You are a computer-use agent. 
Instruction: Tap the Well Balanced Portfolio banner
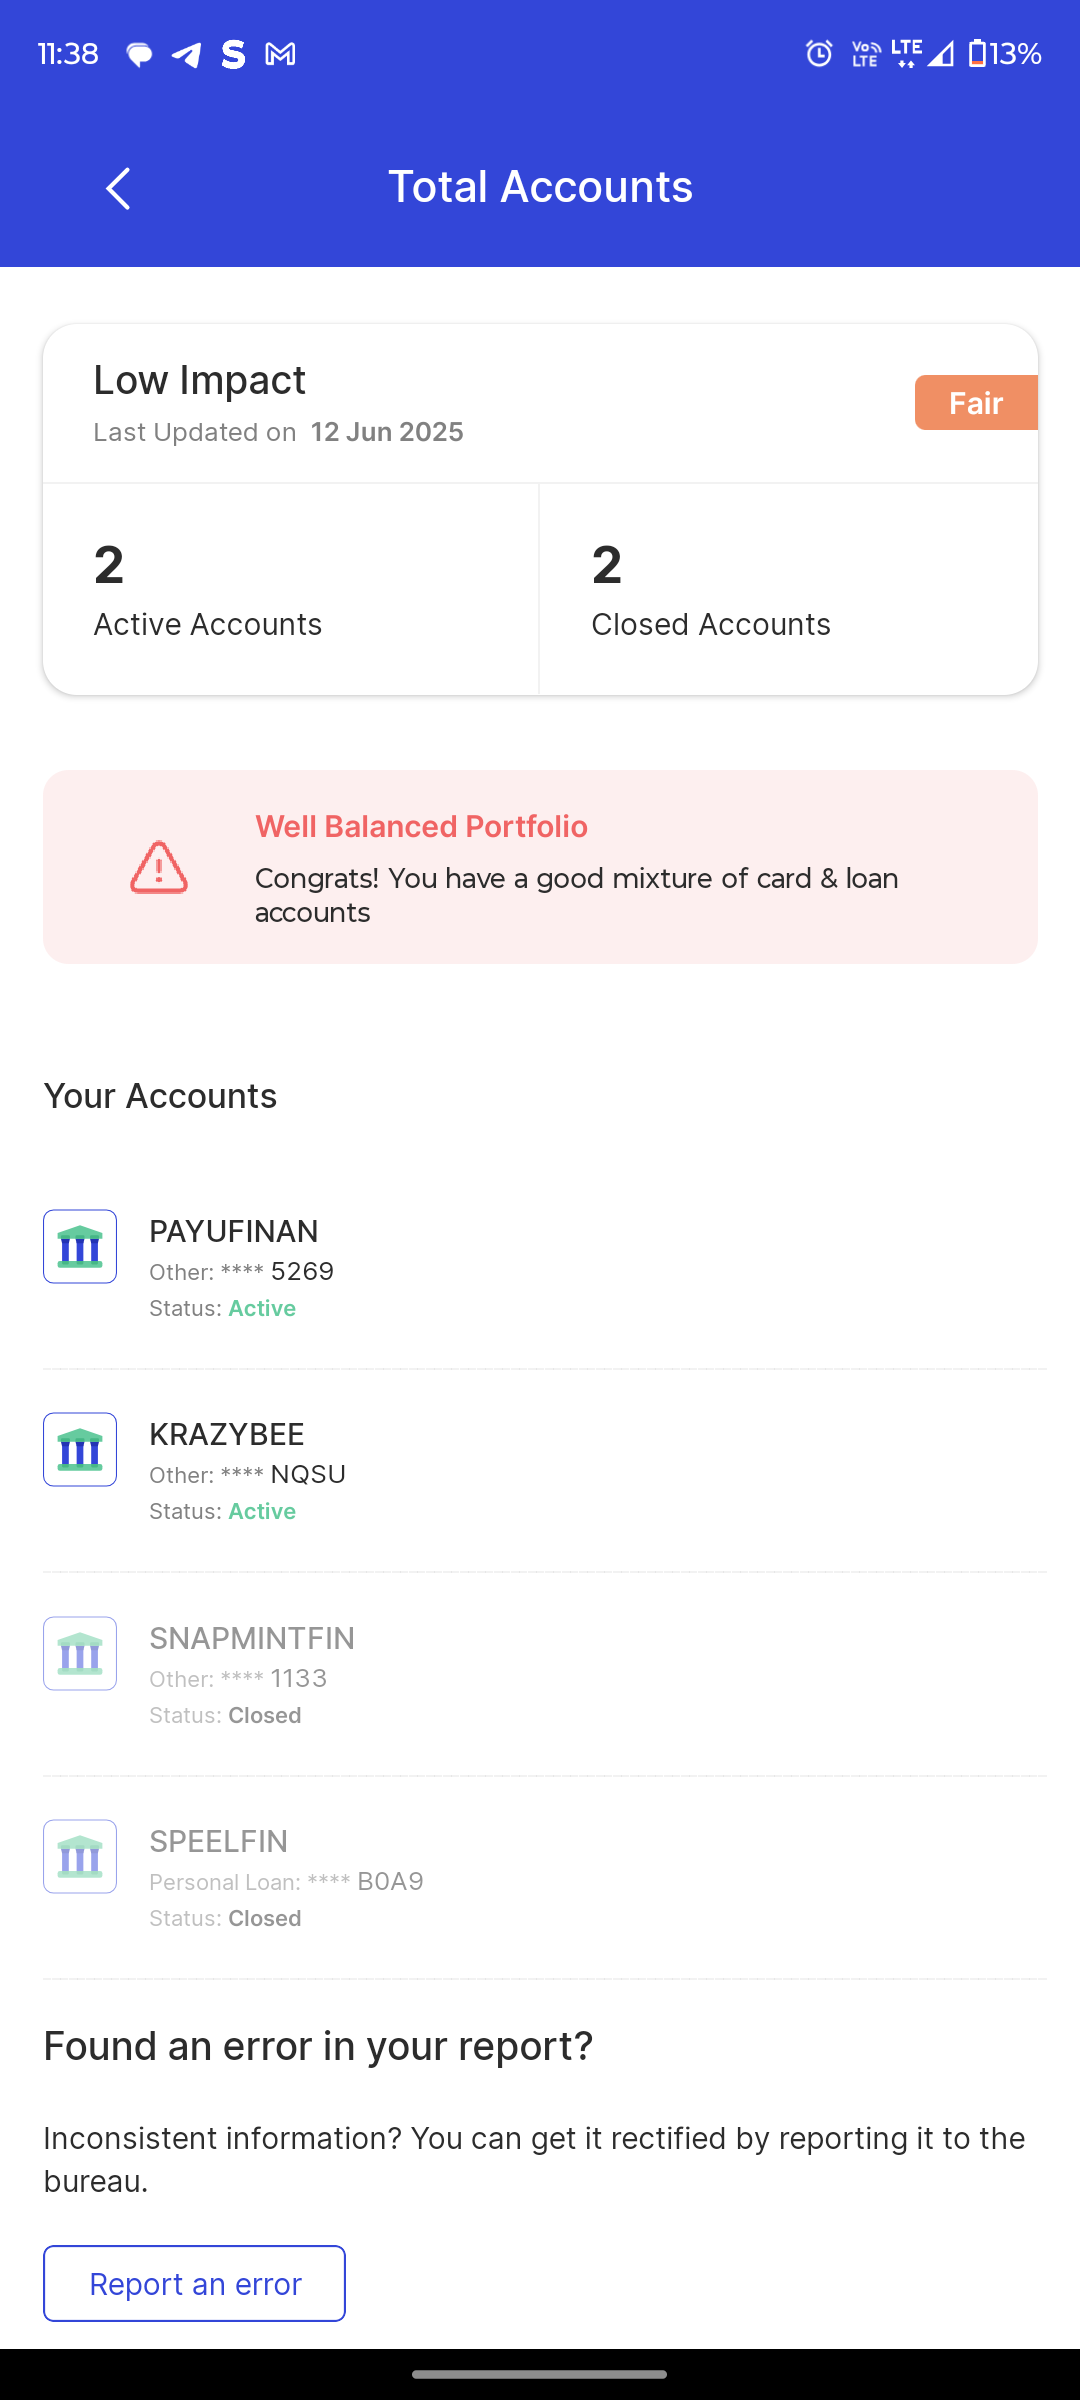tap(540, 867)
